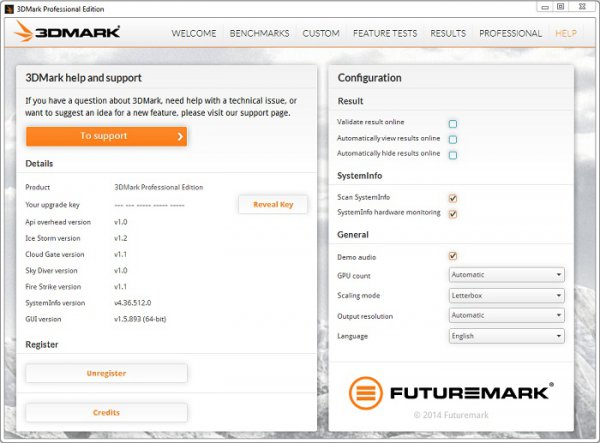The height and width of the screenshot is (443, 600).
Task: Open the Credits button
Action: (106, 412)
